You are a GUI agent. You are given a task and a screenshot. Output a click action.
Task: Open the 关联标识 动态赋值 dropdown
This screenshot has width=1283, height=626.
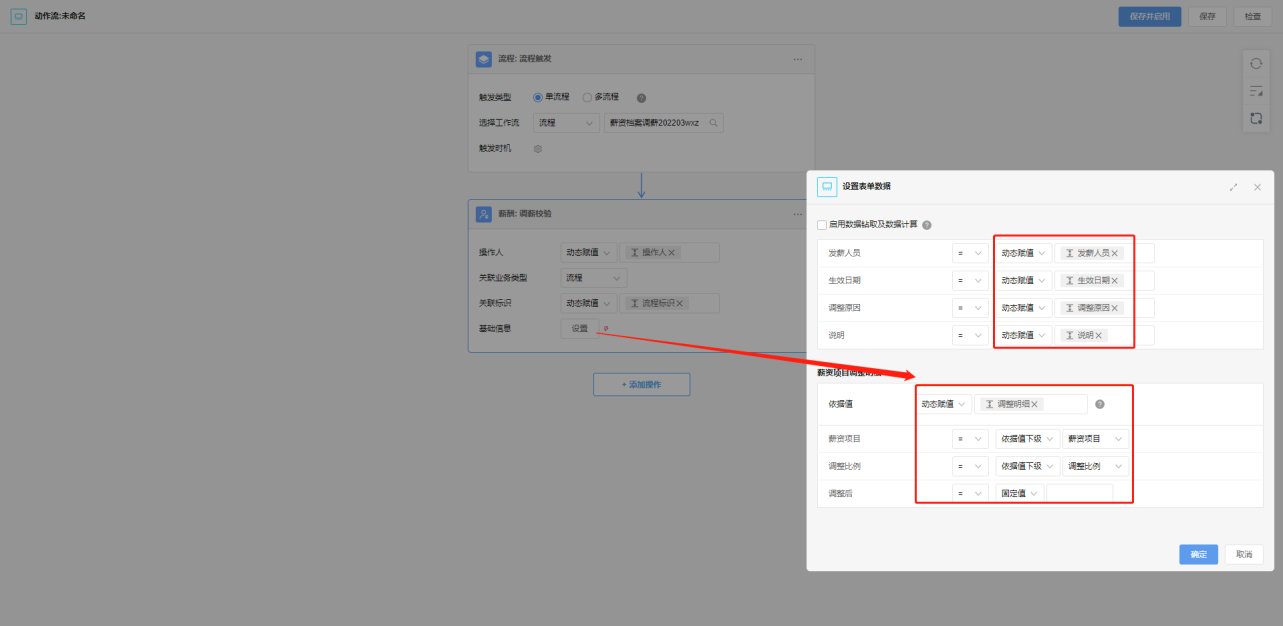(x=588, y=303)
